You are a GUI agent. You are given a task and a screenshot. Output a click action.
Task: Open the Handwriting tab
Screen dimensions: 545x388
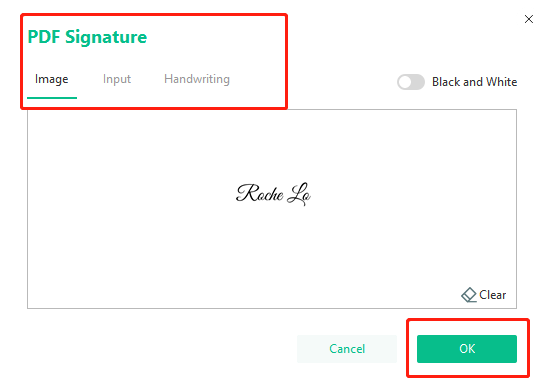pos(197,79)
